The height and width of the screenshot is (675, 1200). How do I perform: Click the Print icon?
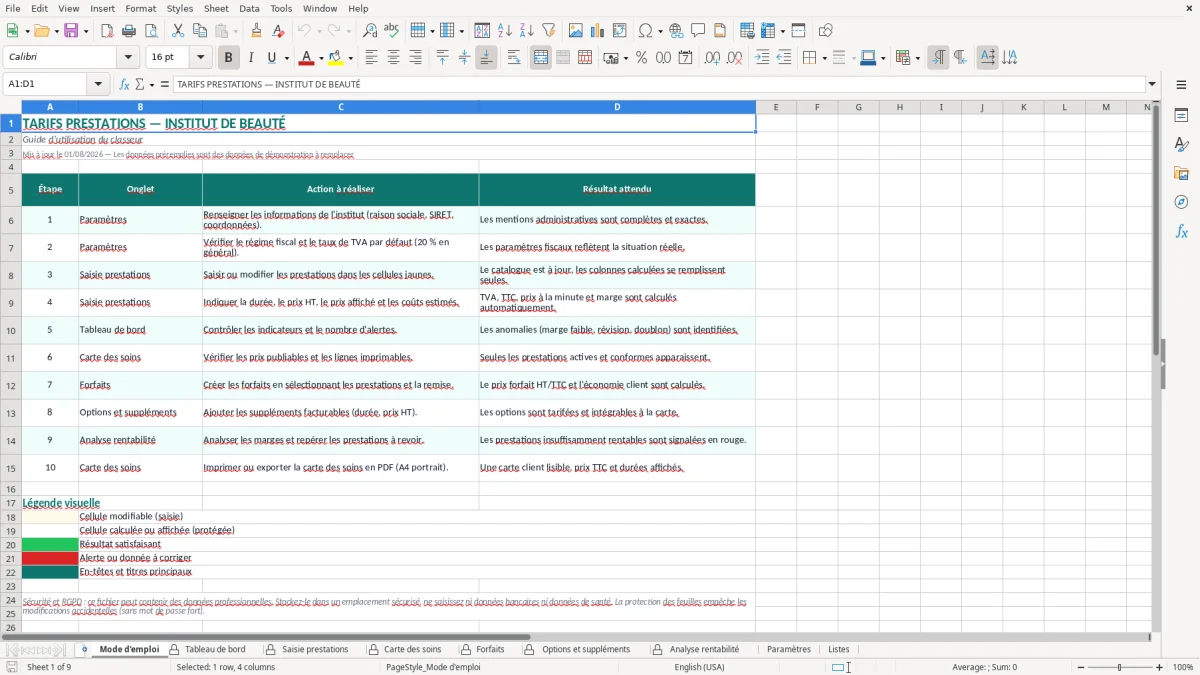129,31
